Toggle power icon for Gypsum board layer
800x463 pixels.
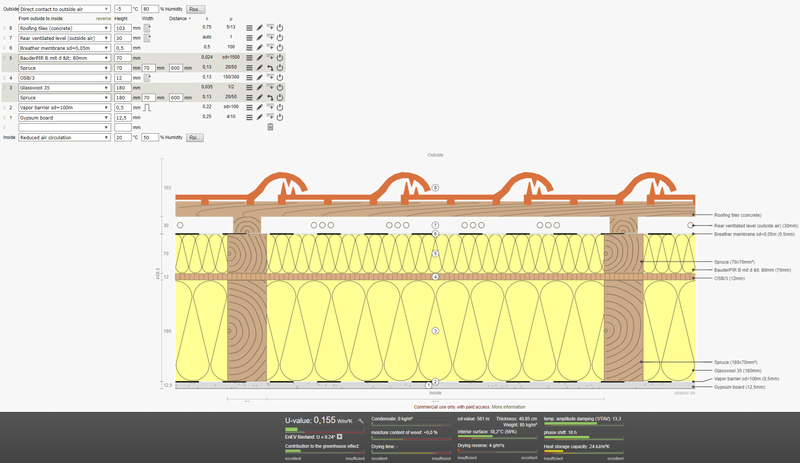(x=280, y=117)
